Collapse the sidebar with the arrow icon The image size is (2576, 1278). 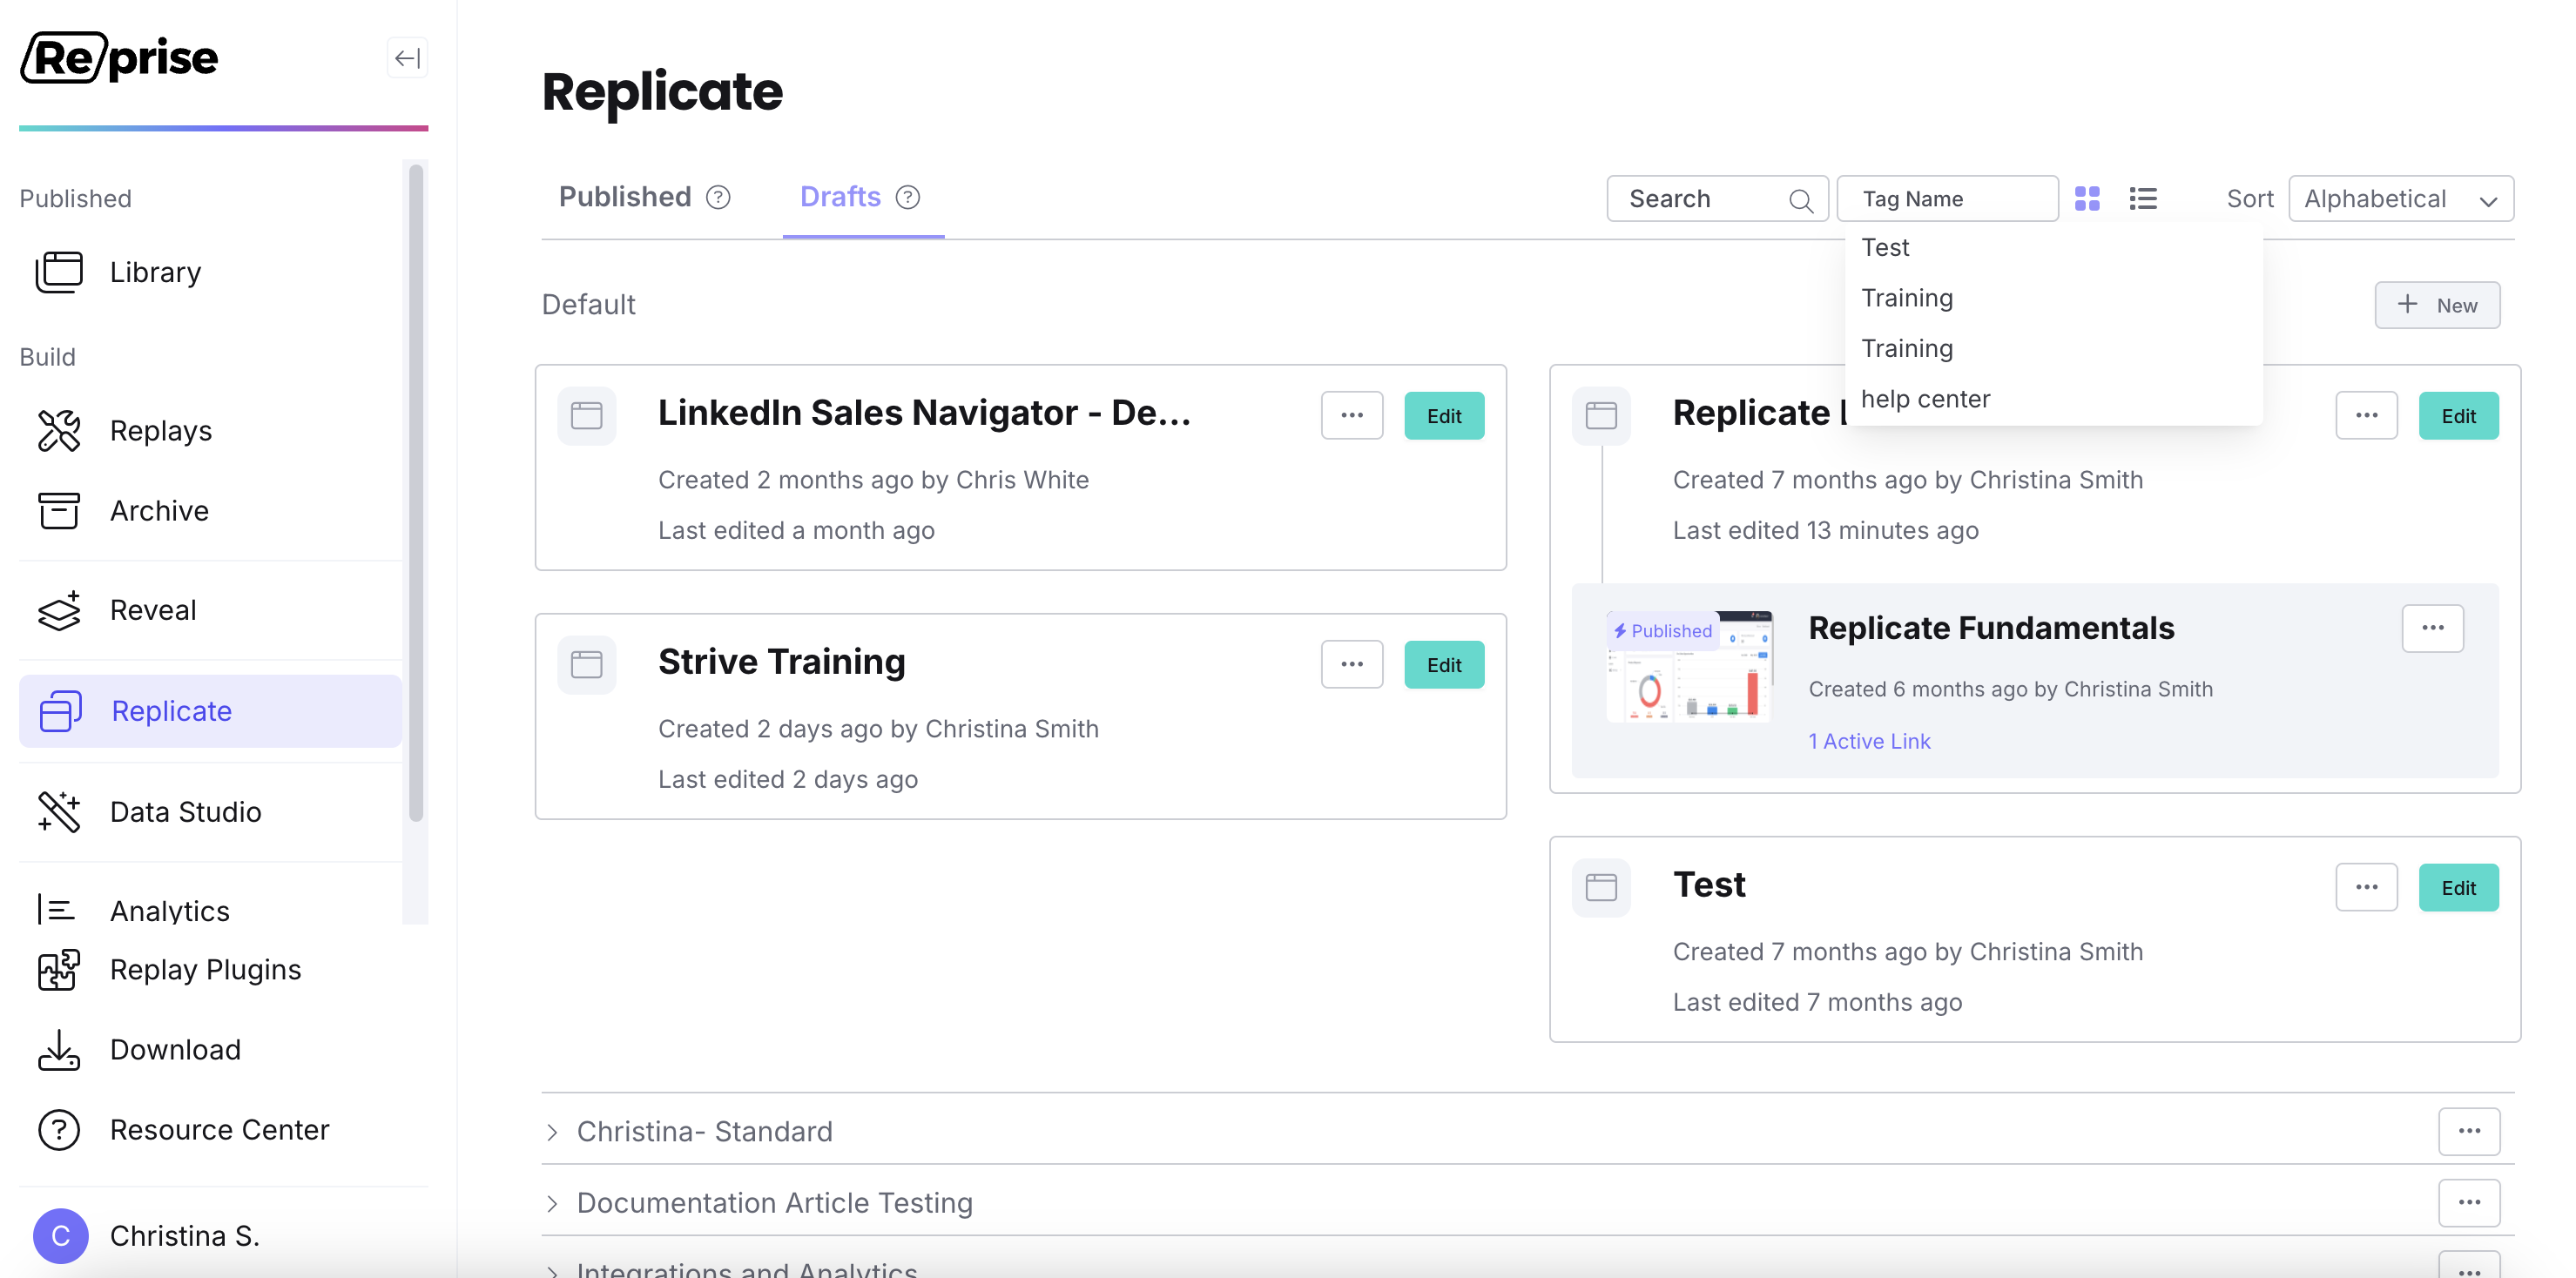pyautogui.click(x=407, y=58)
